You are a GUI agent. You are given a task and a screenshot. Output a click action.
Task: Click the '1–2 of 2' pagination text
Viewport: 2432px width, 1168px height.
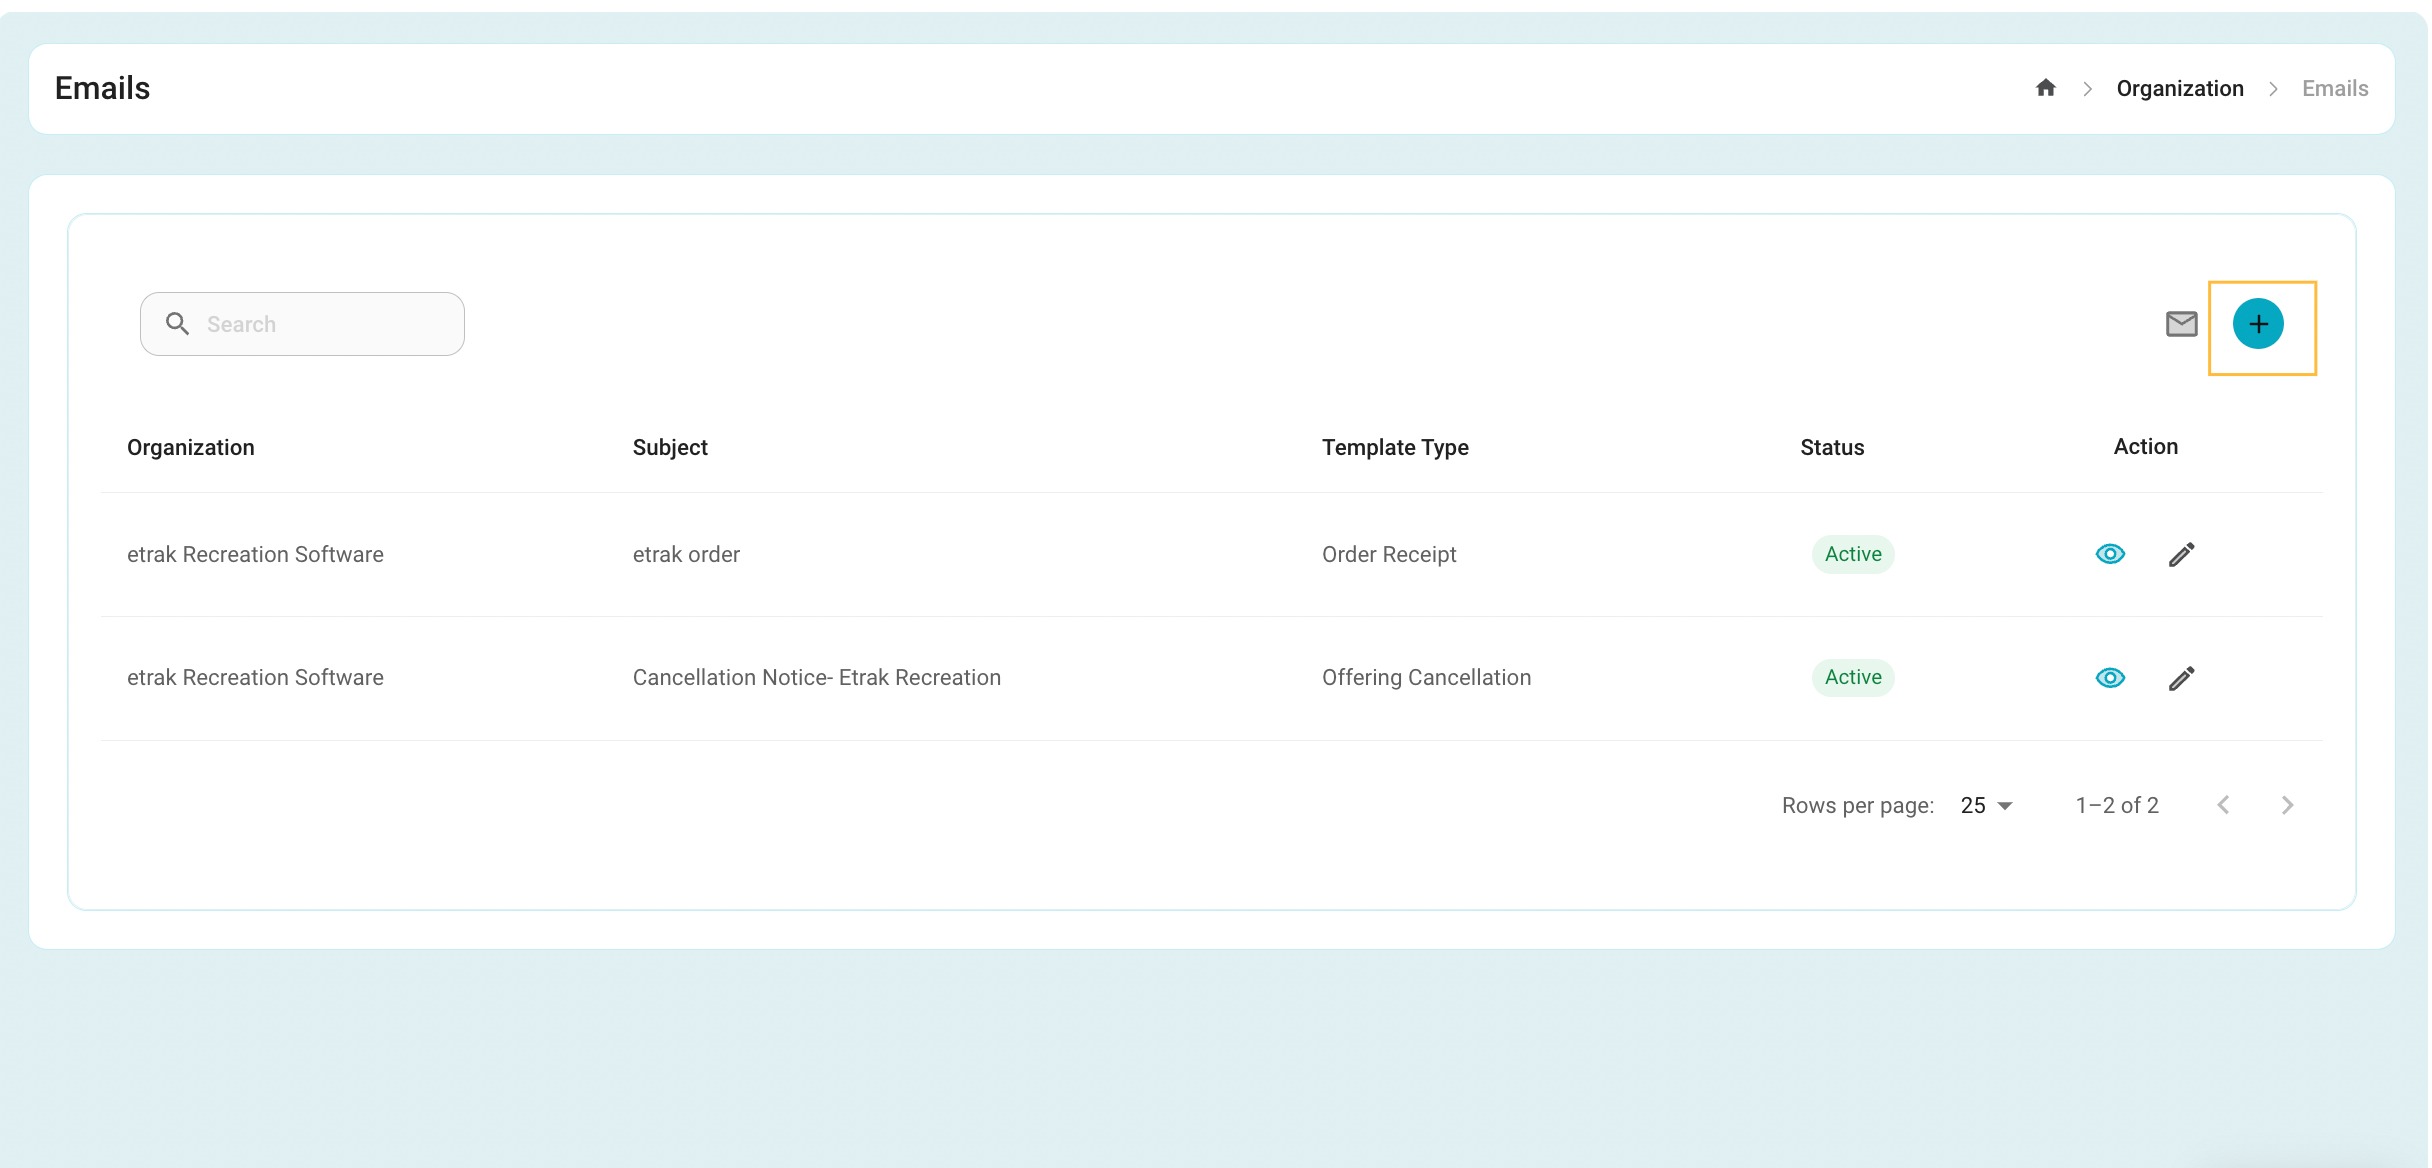[x=2117, y=805]
